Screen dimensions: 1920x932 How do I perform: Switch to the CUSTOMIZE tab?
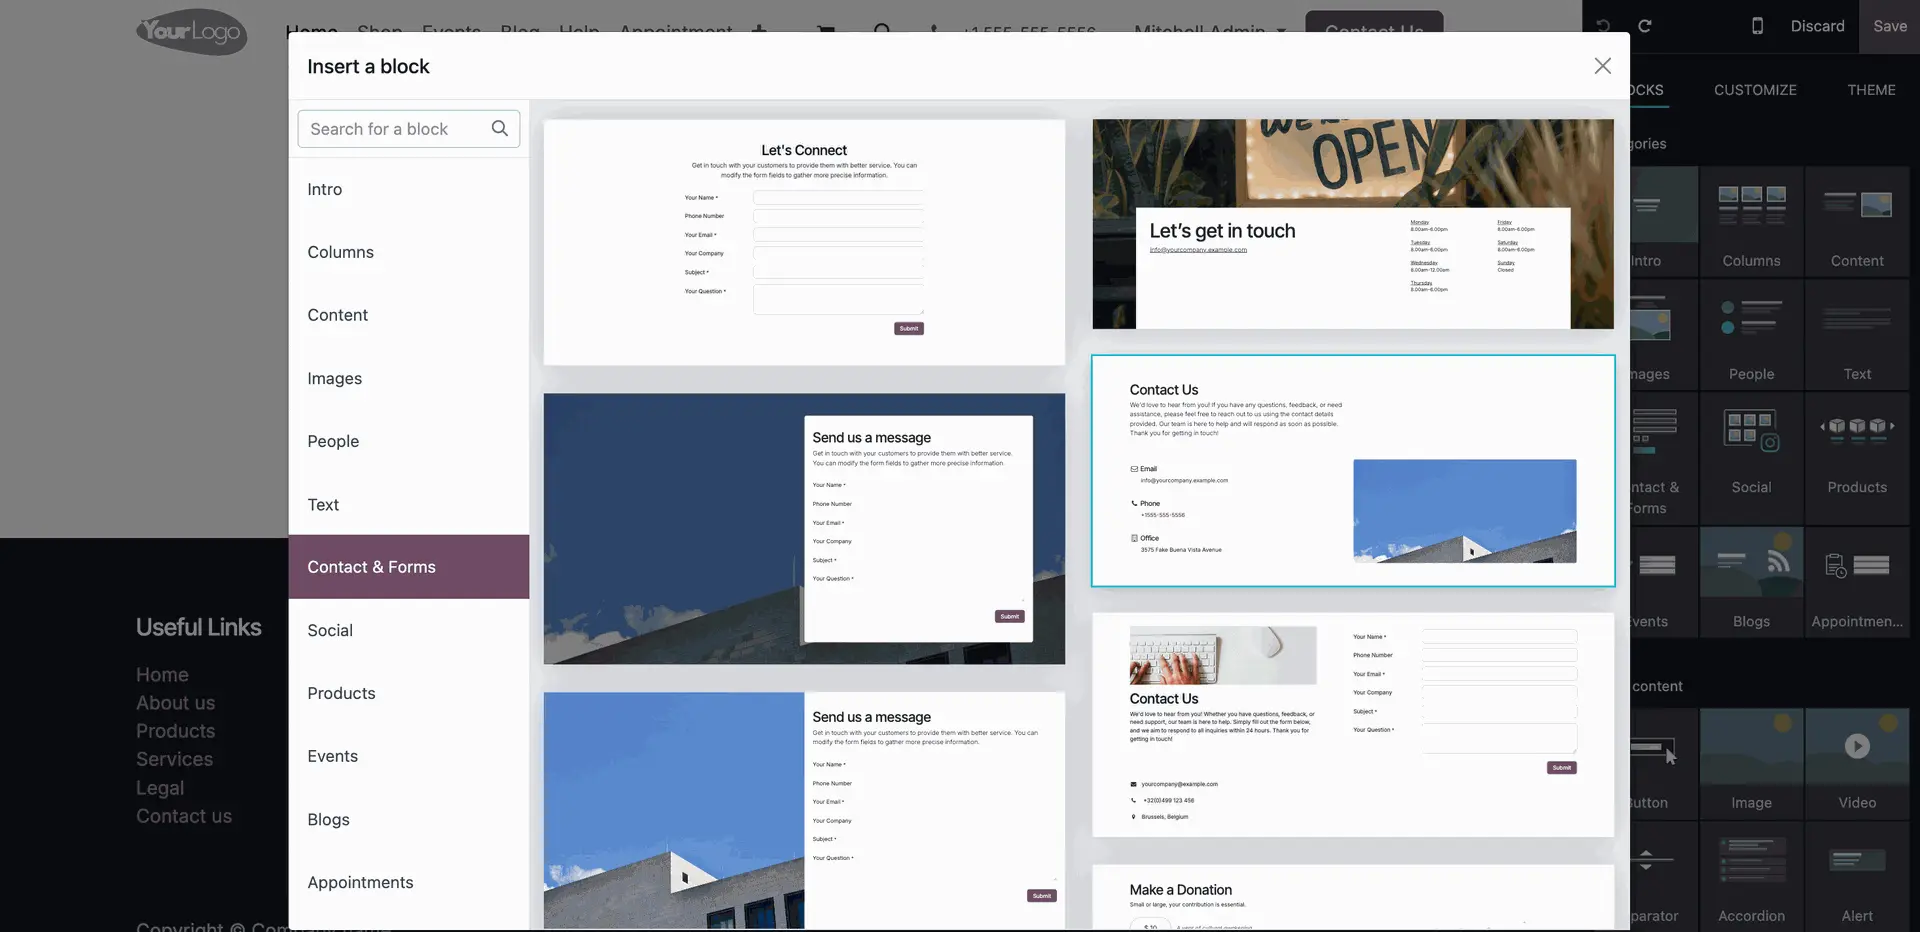[x=1754, y=89]
